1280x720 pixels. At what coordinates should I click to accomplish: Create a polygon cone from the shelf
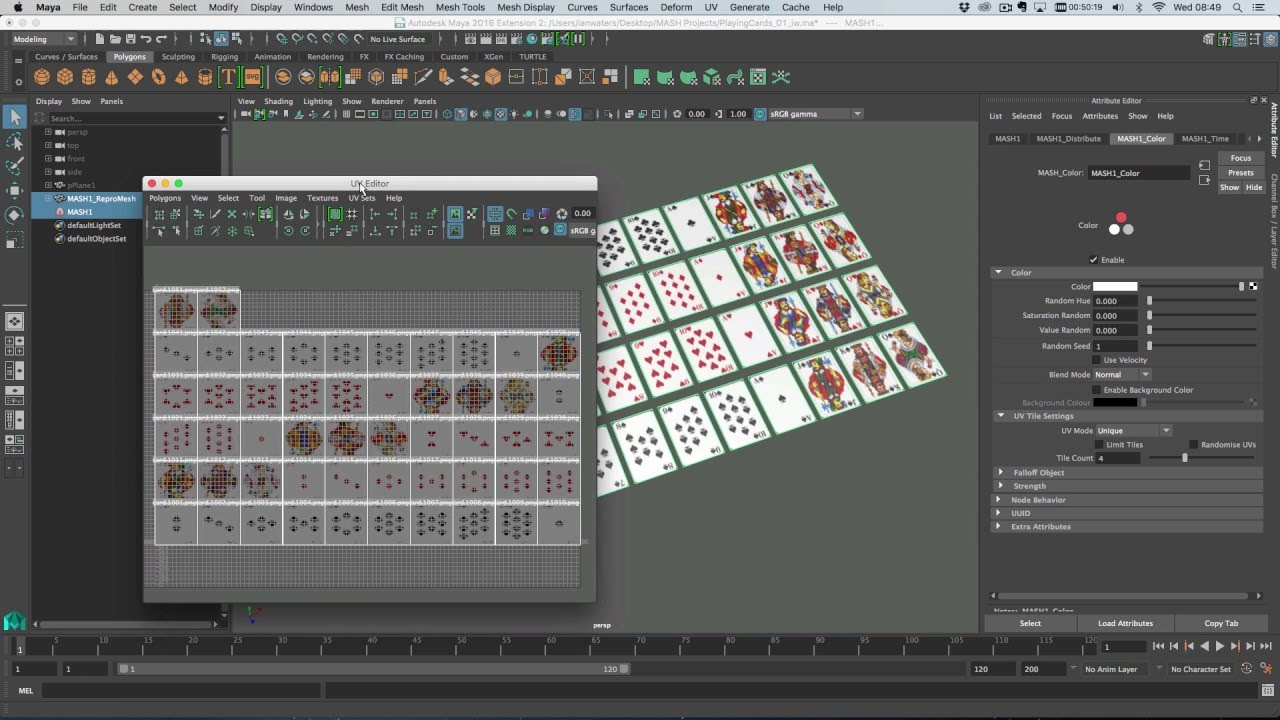point(111,77)
